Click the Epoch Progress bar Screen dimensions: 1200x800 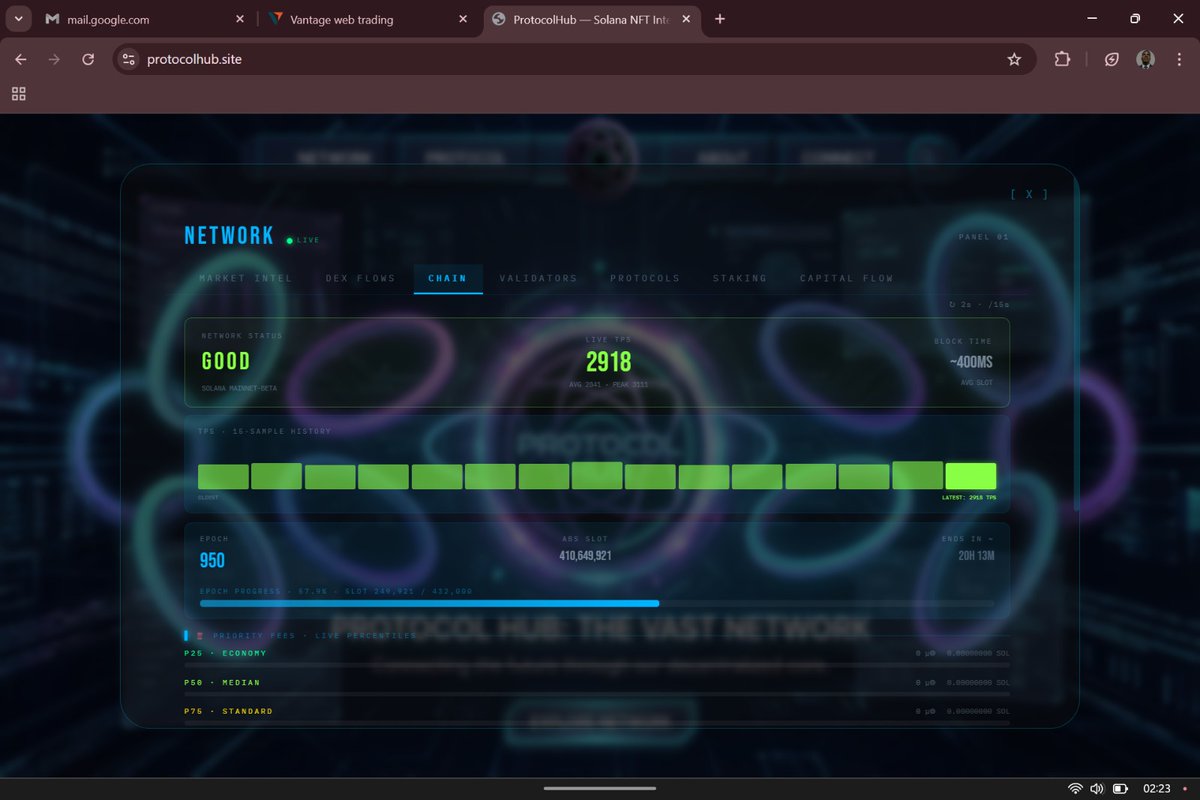(597, 603)
